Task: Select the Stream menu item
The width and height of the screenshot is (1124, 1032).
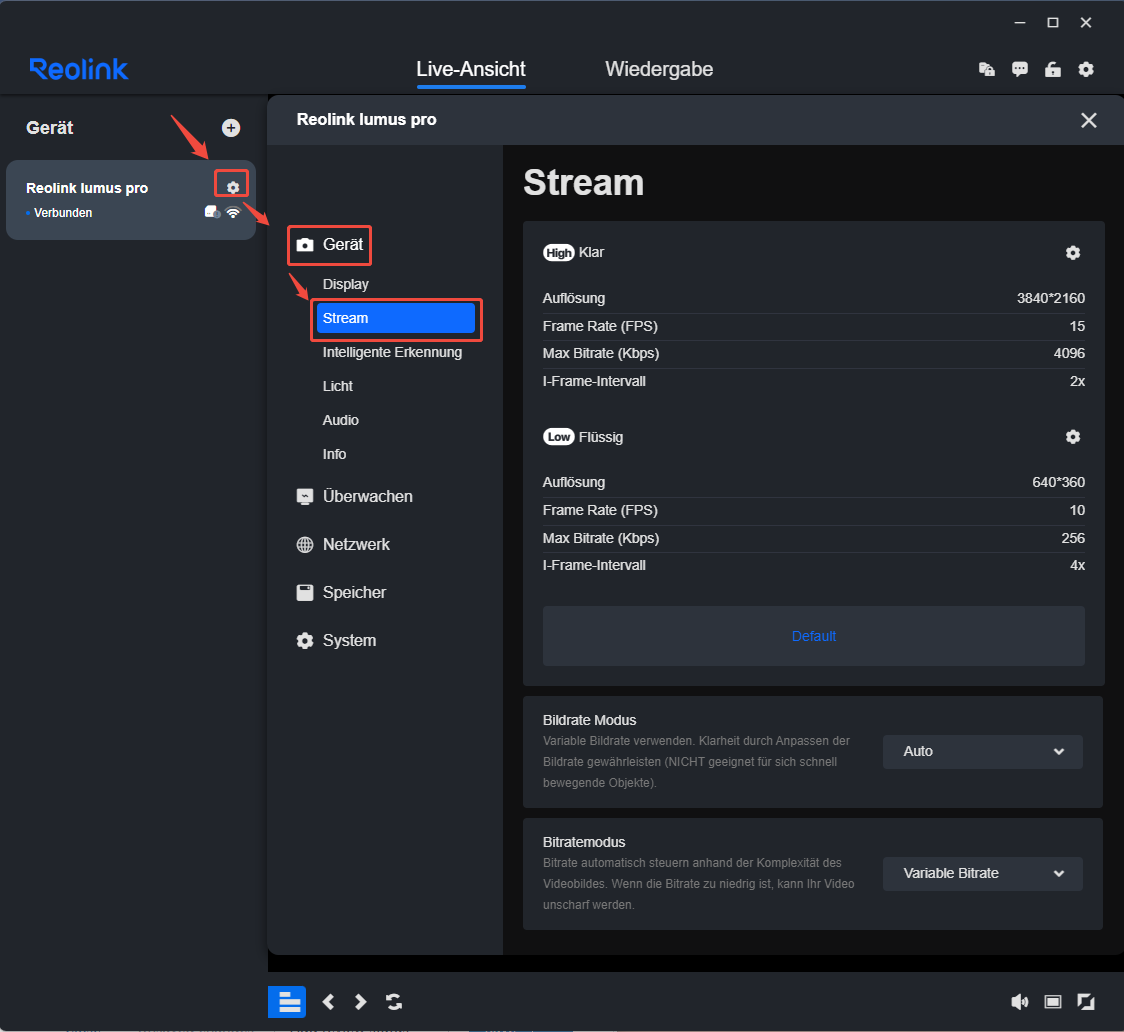Action: point(396,318)
